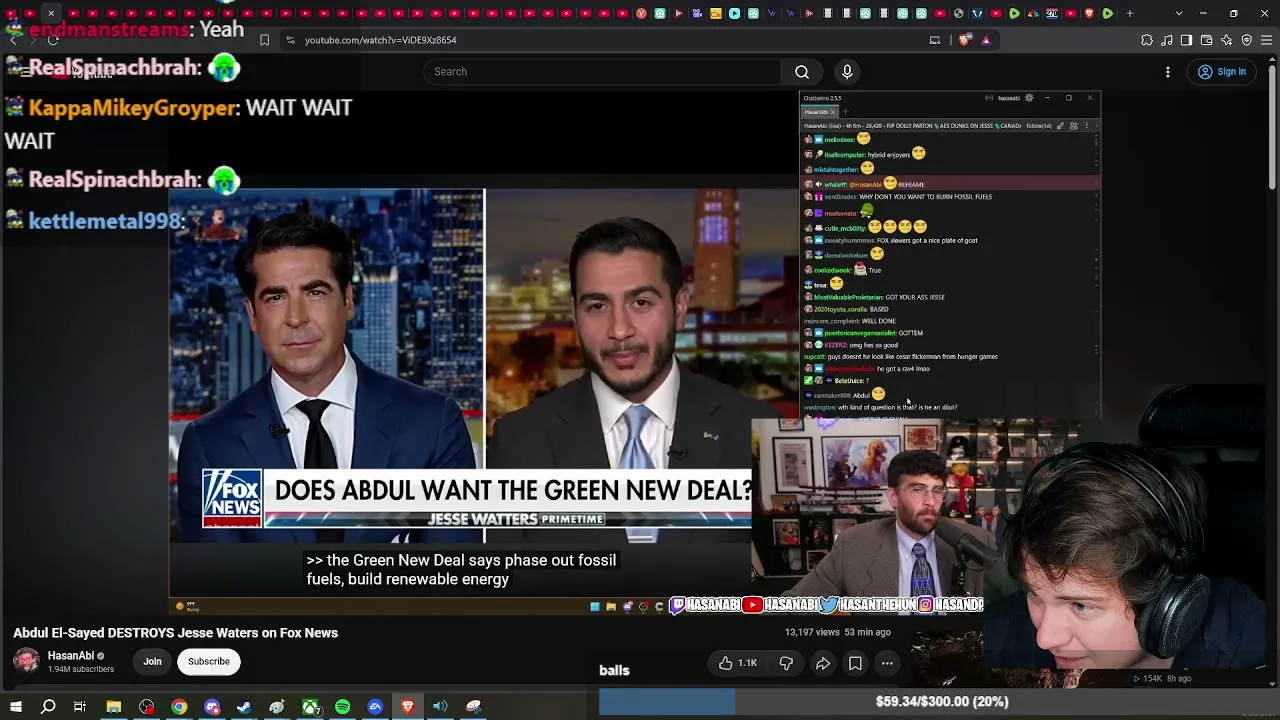Open Spotify from the taskbar
This screenshot has height=720, width=1280.
342,707
